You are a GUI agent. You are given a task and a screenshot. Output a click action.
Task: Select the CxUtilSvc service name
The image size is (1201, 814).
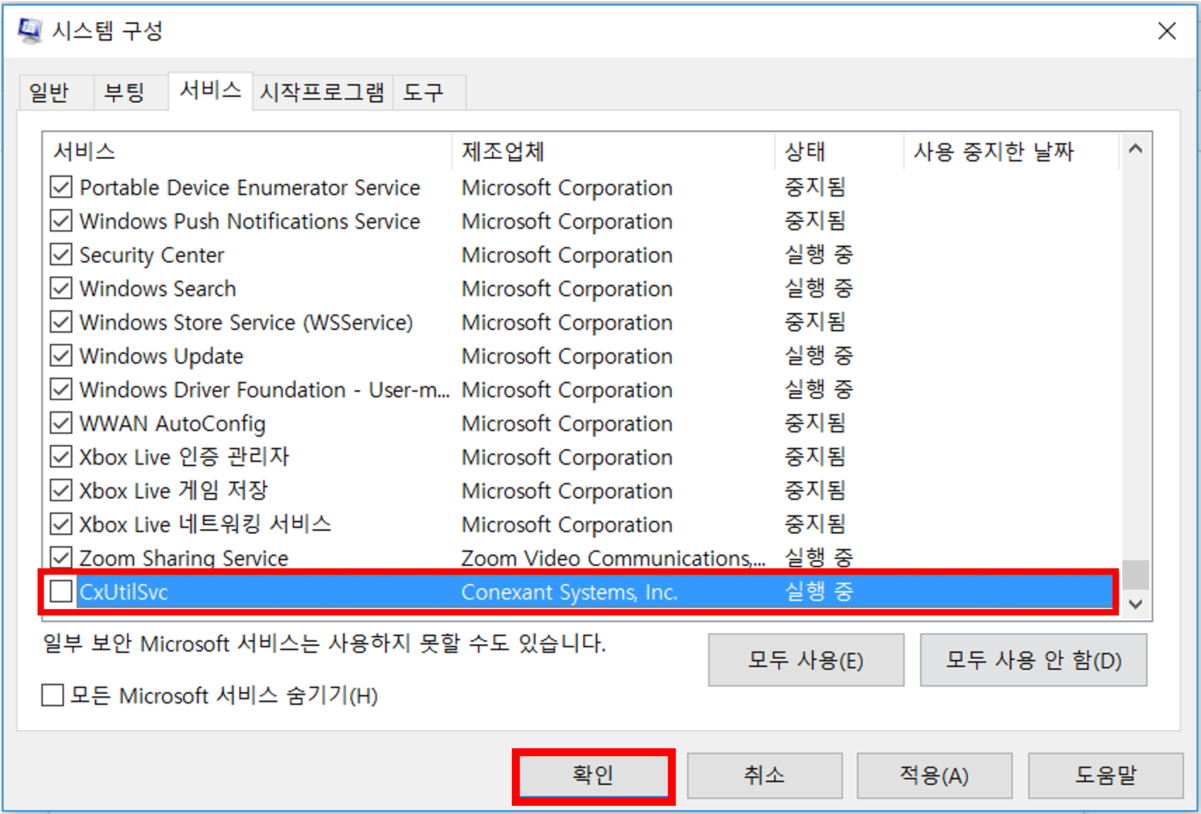click(123, 592)
